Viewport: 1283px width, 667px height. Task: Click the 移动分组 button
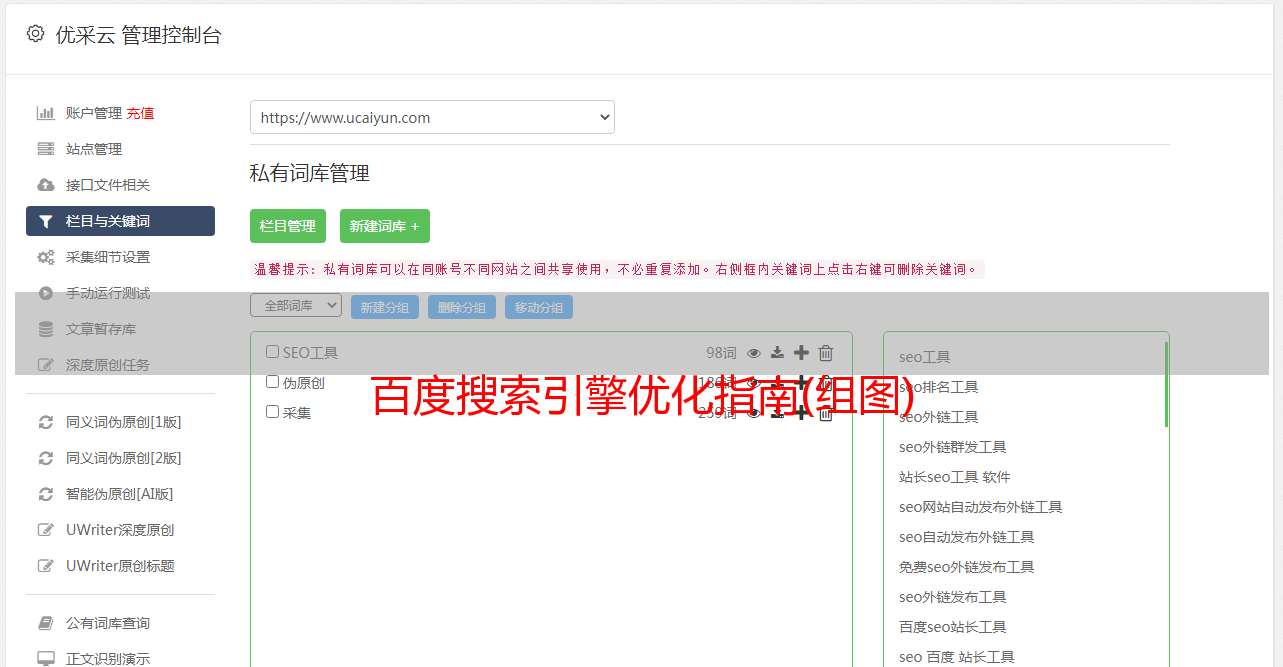539,307
